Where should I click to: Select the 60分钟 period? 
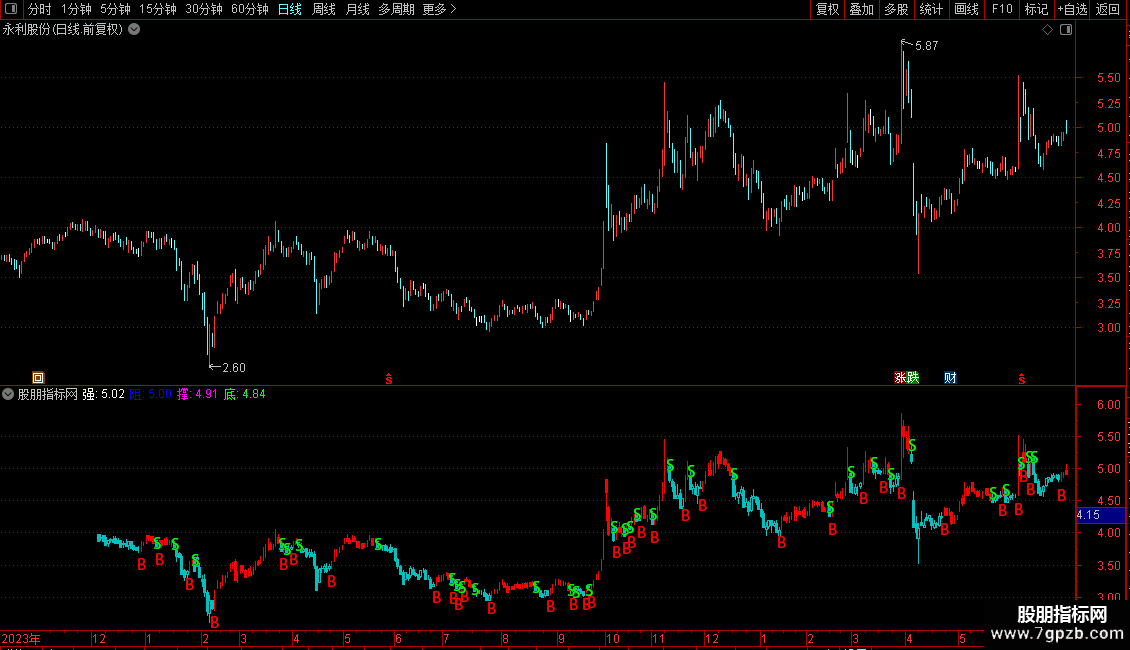click(x=249, y=9)
